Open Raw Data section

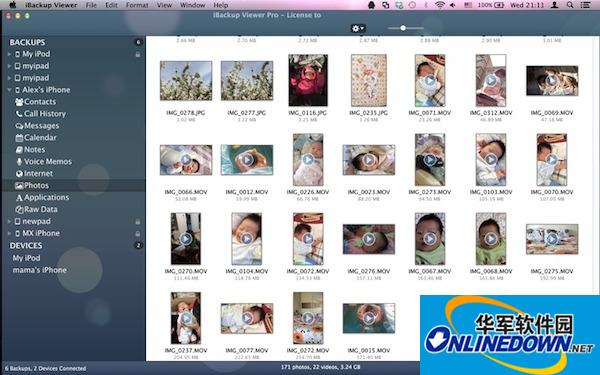(x=36, y=209)
